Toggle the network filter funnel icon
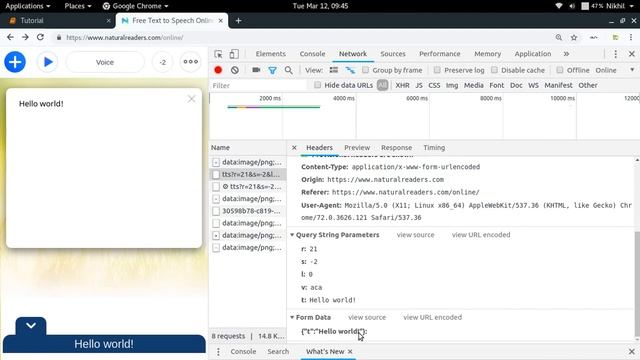The width and height of the screenshot is (640, 360). (272, 70)
